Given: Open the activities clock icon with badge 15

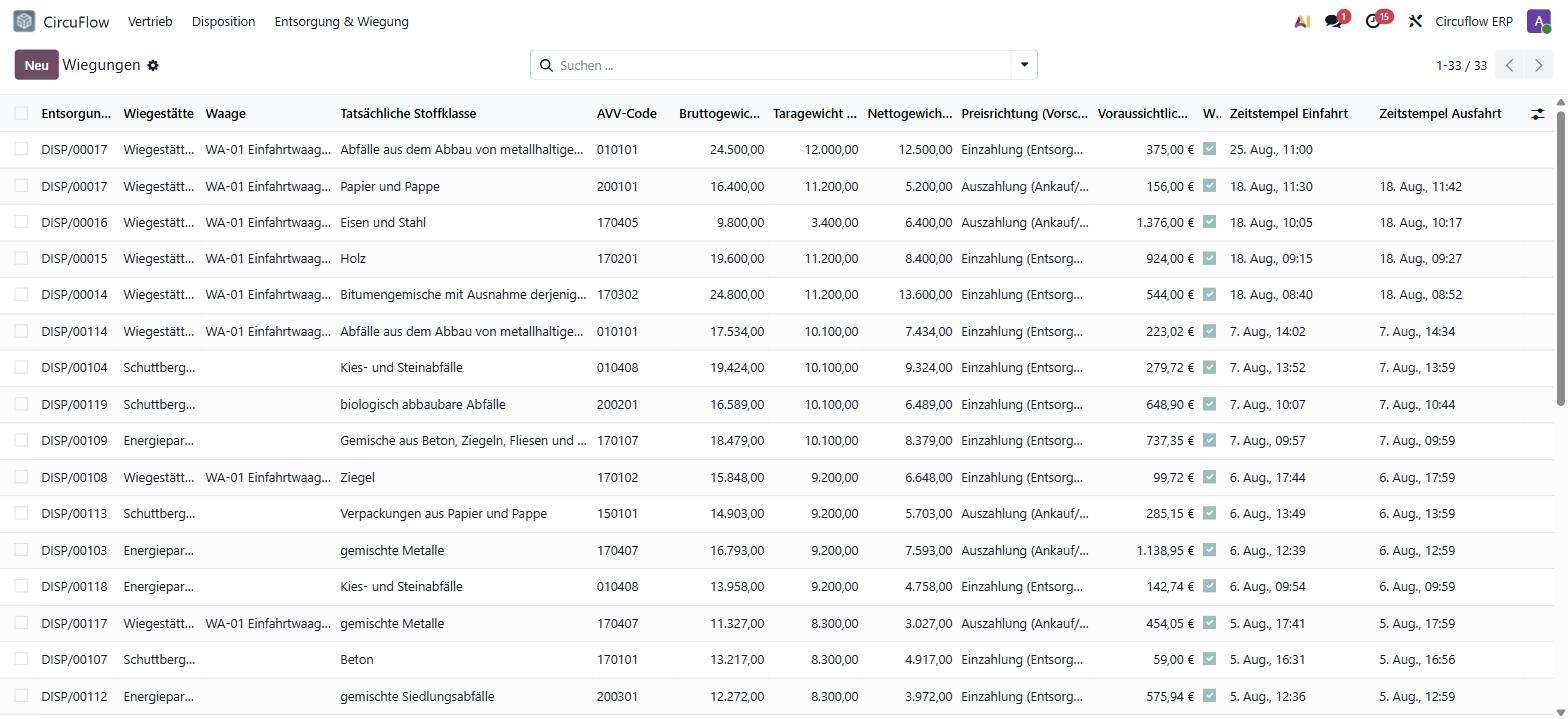Looking at the screenshot, I should (x=1375, y=21).
